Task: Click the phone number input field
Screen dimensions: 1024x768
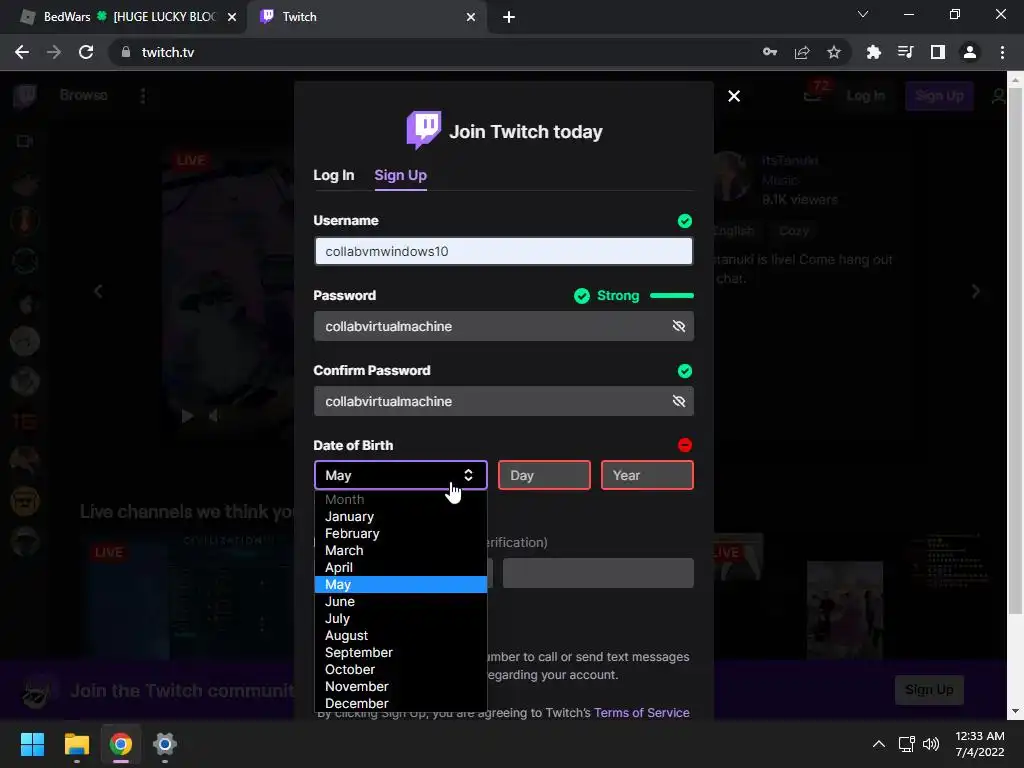Action: [598, 573]
